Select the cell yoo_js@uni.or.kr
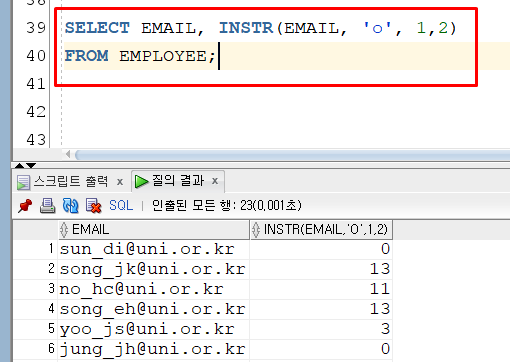Image resolution: width=510 pixels, height=362 pixels. point(154,329)
